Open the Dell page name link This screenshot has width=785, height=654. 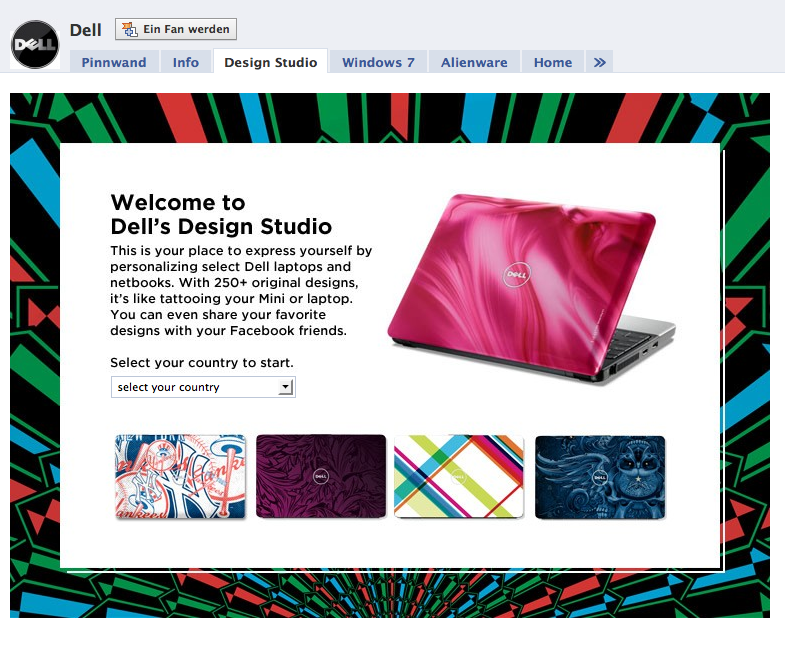[x=86, y=30]
